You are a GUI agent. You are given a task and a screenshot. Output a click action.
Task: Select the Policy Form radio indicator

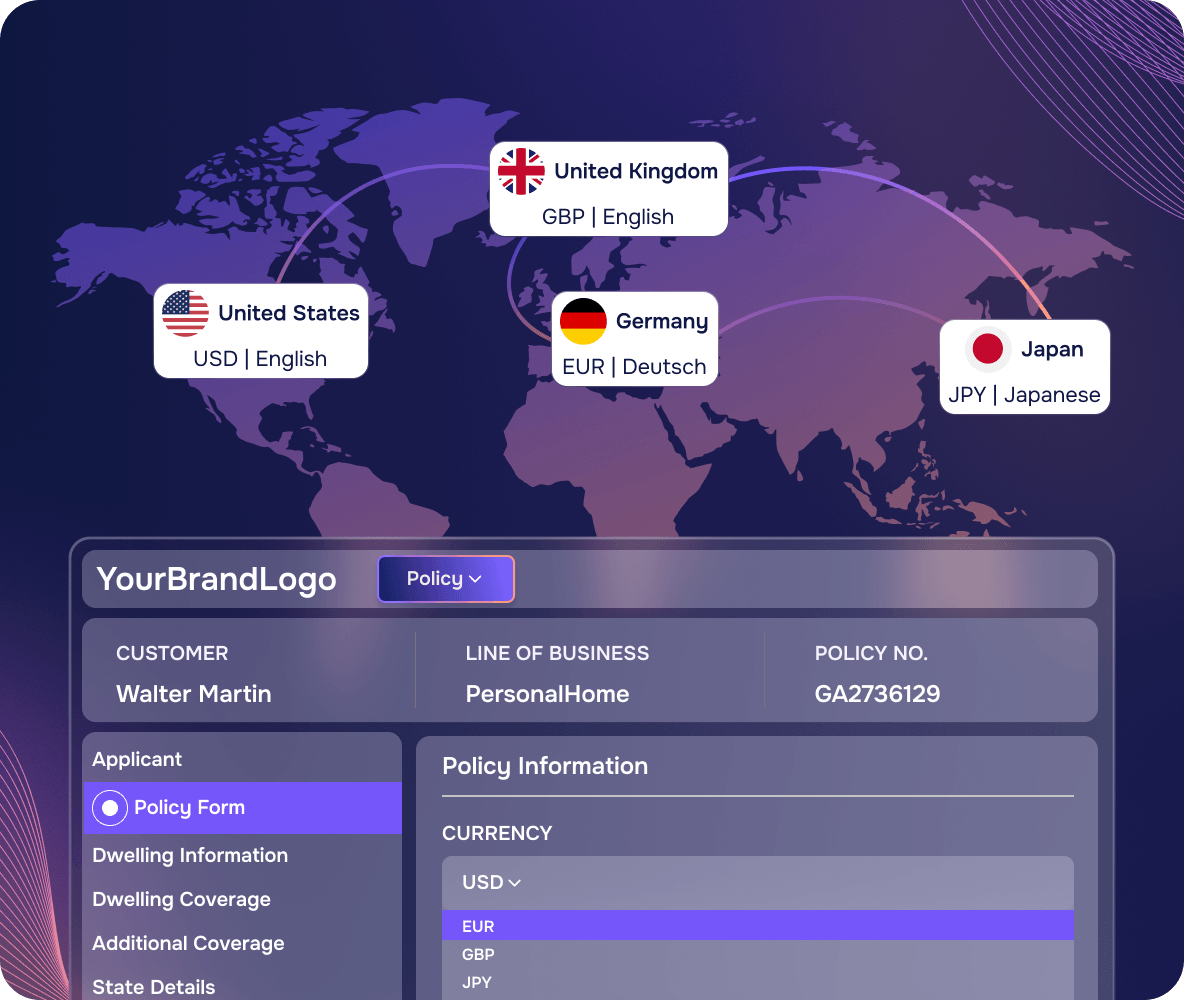(109, 808)
